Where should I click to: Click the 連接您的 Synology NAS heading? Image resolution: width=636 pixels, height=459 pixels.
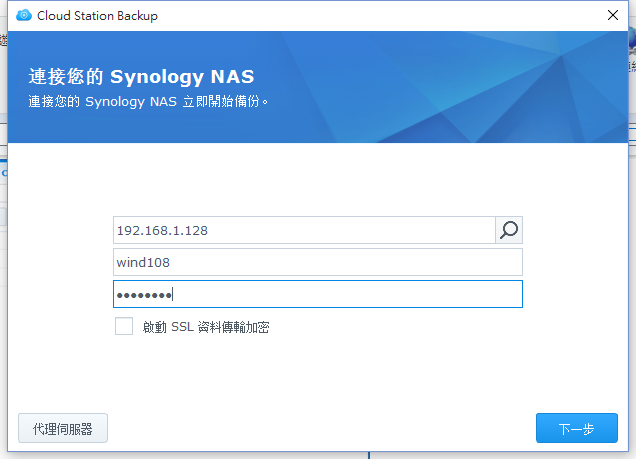(141, 76)
